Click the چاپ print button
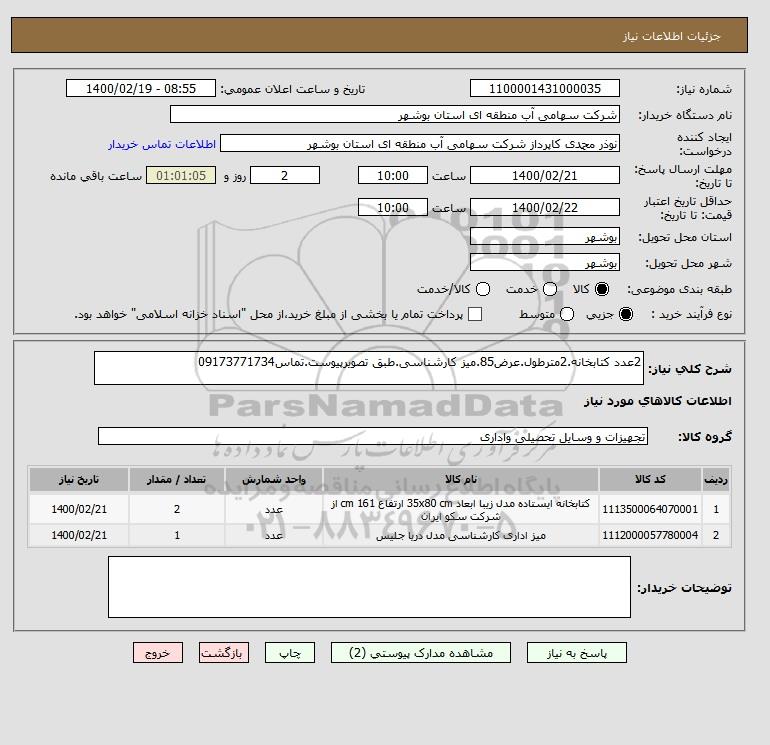The height and width of the screenshot is (745, 770). pyautogui.click(x=290, y=653)
